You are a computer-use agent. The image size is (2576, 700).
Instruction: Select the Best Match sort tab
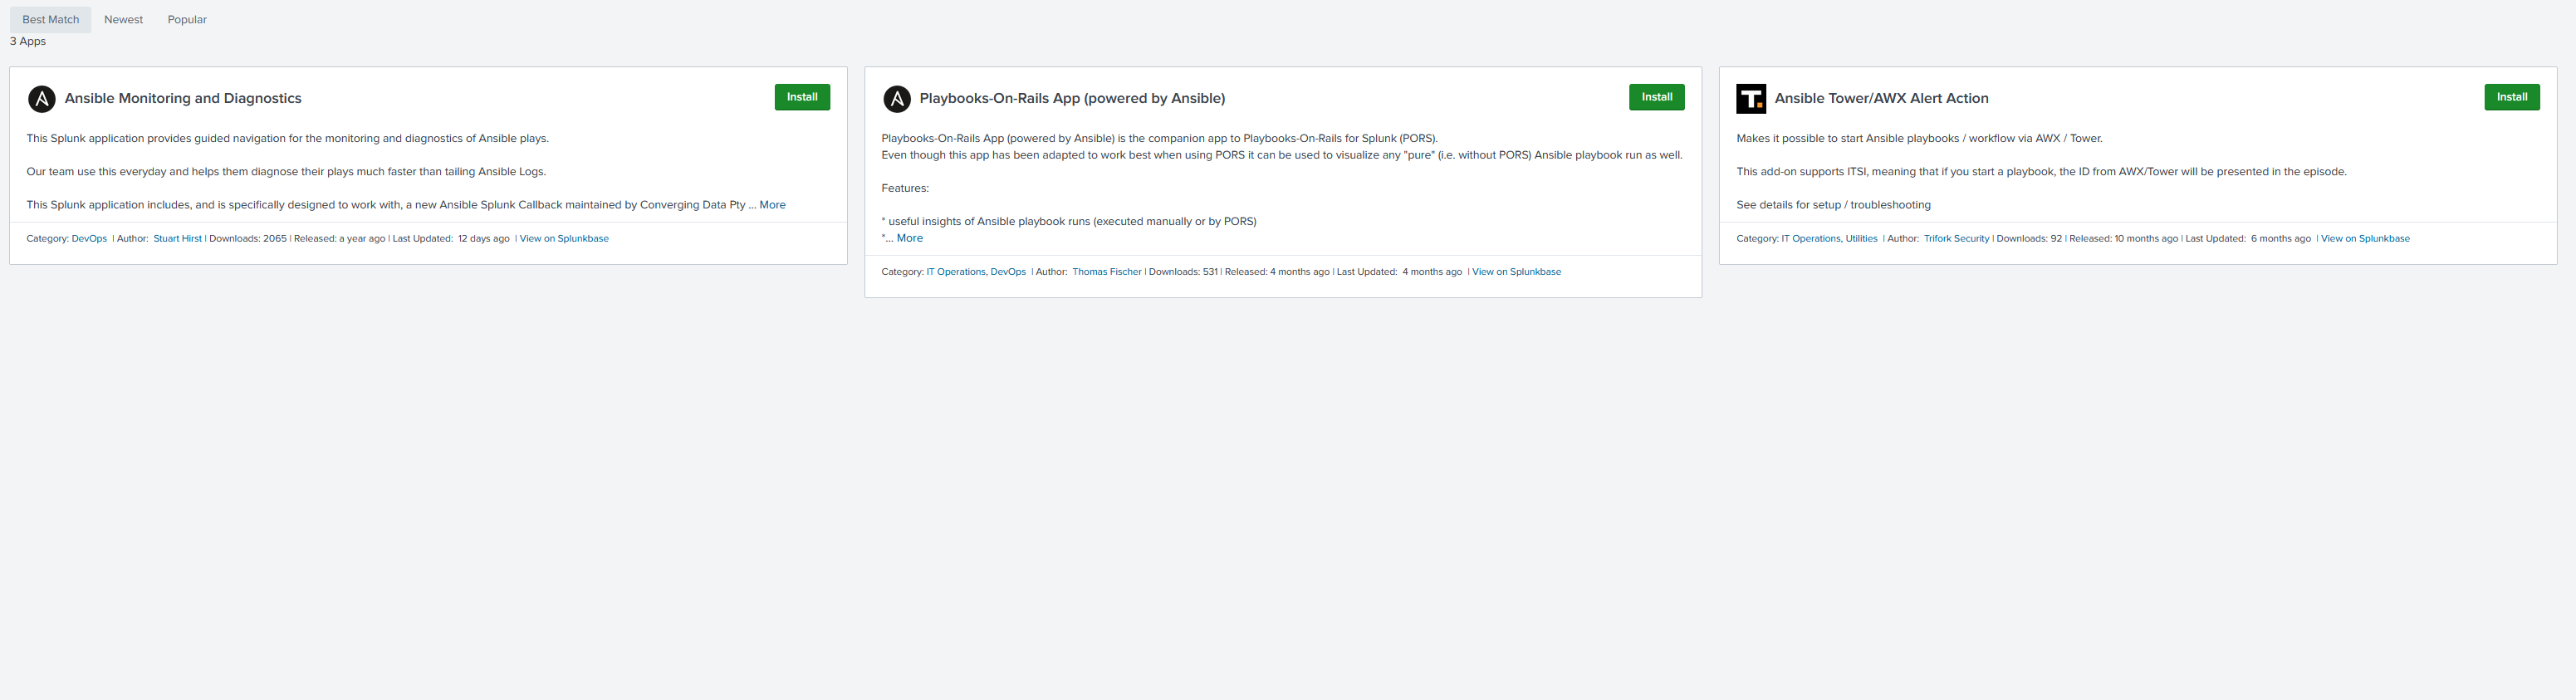coord(50,20)
